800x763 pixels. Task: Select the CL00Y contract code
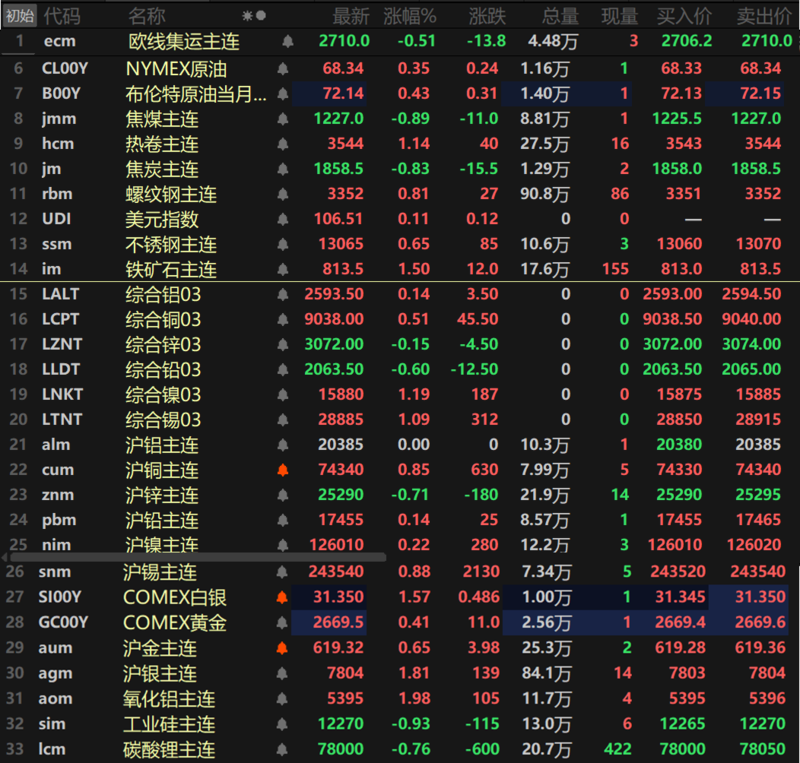click(x=65, y=68)
